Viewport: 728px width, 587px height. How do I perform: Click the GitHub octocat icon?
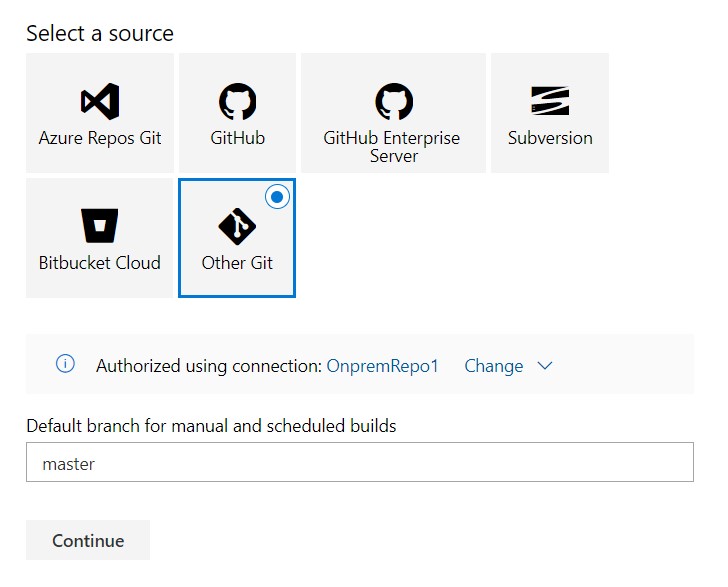[x=237, y=101]
